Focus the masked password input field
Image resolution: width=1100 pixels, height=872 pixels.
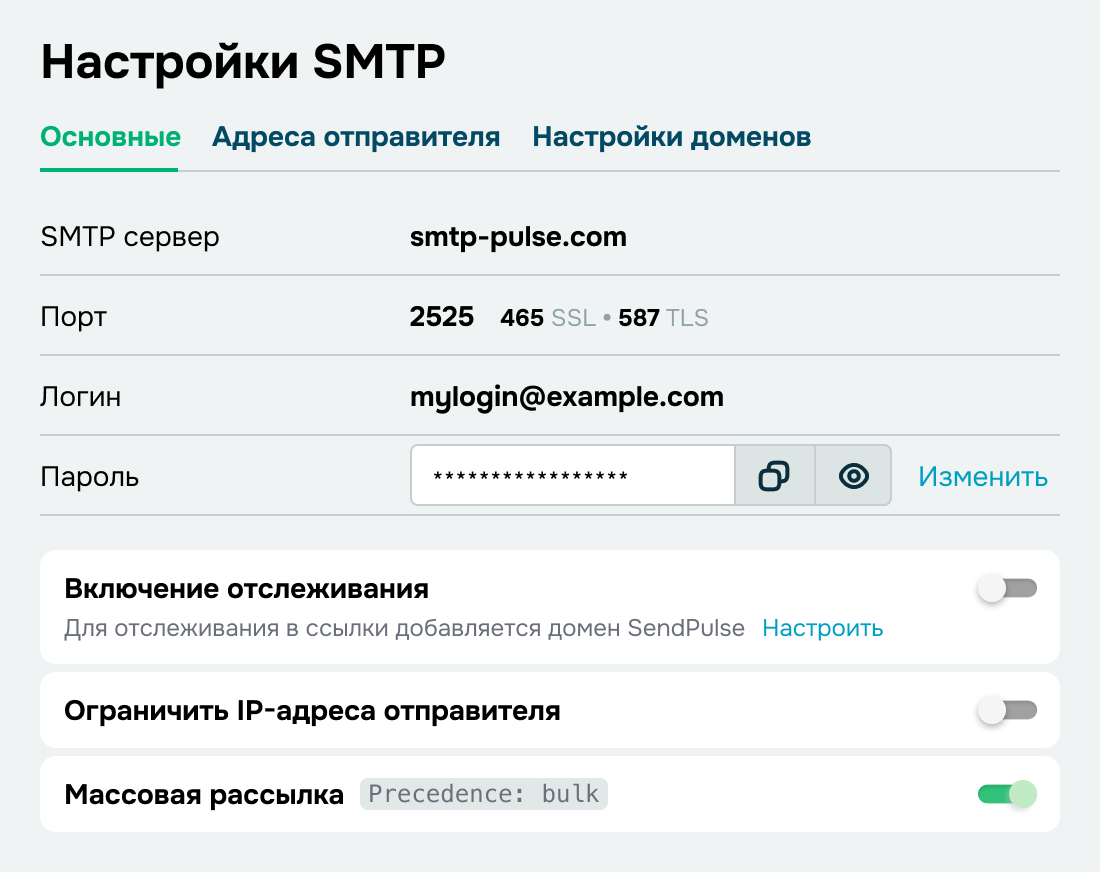click(x=572, y=476)
